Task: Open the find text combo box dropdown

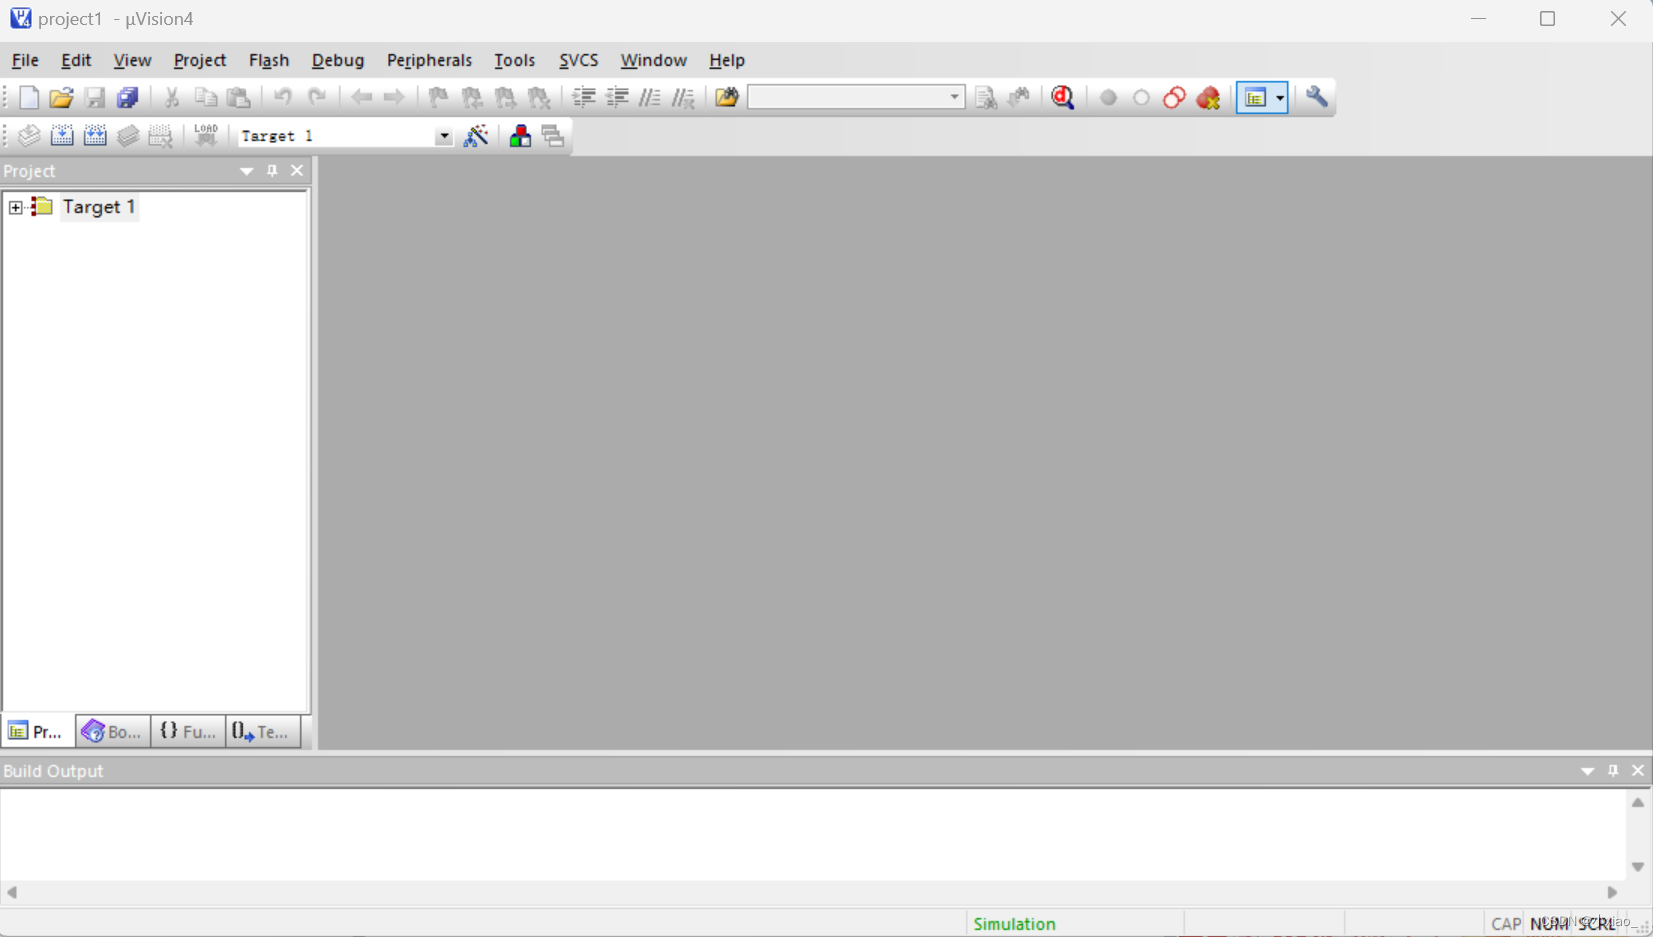Action: 954,97
